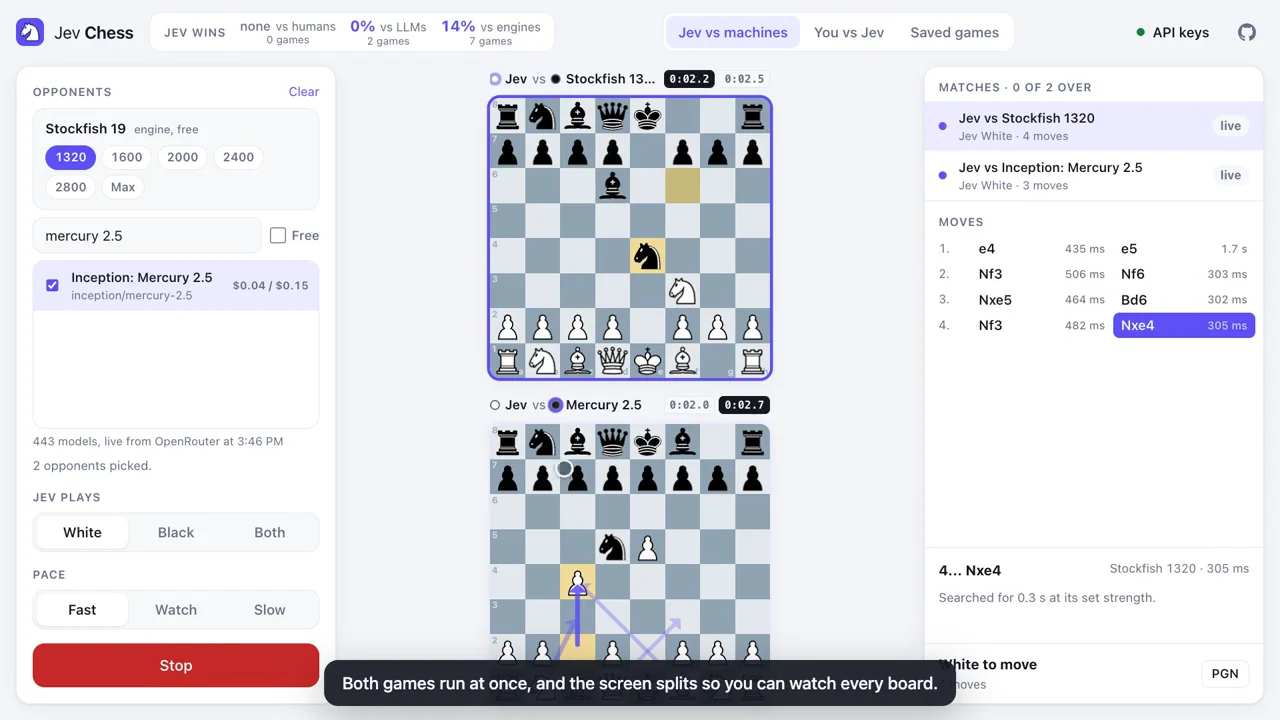Open the Saved games tab
This screenshot has height=720, width=1280.
pos(954,32)
